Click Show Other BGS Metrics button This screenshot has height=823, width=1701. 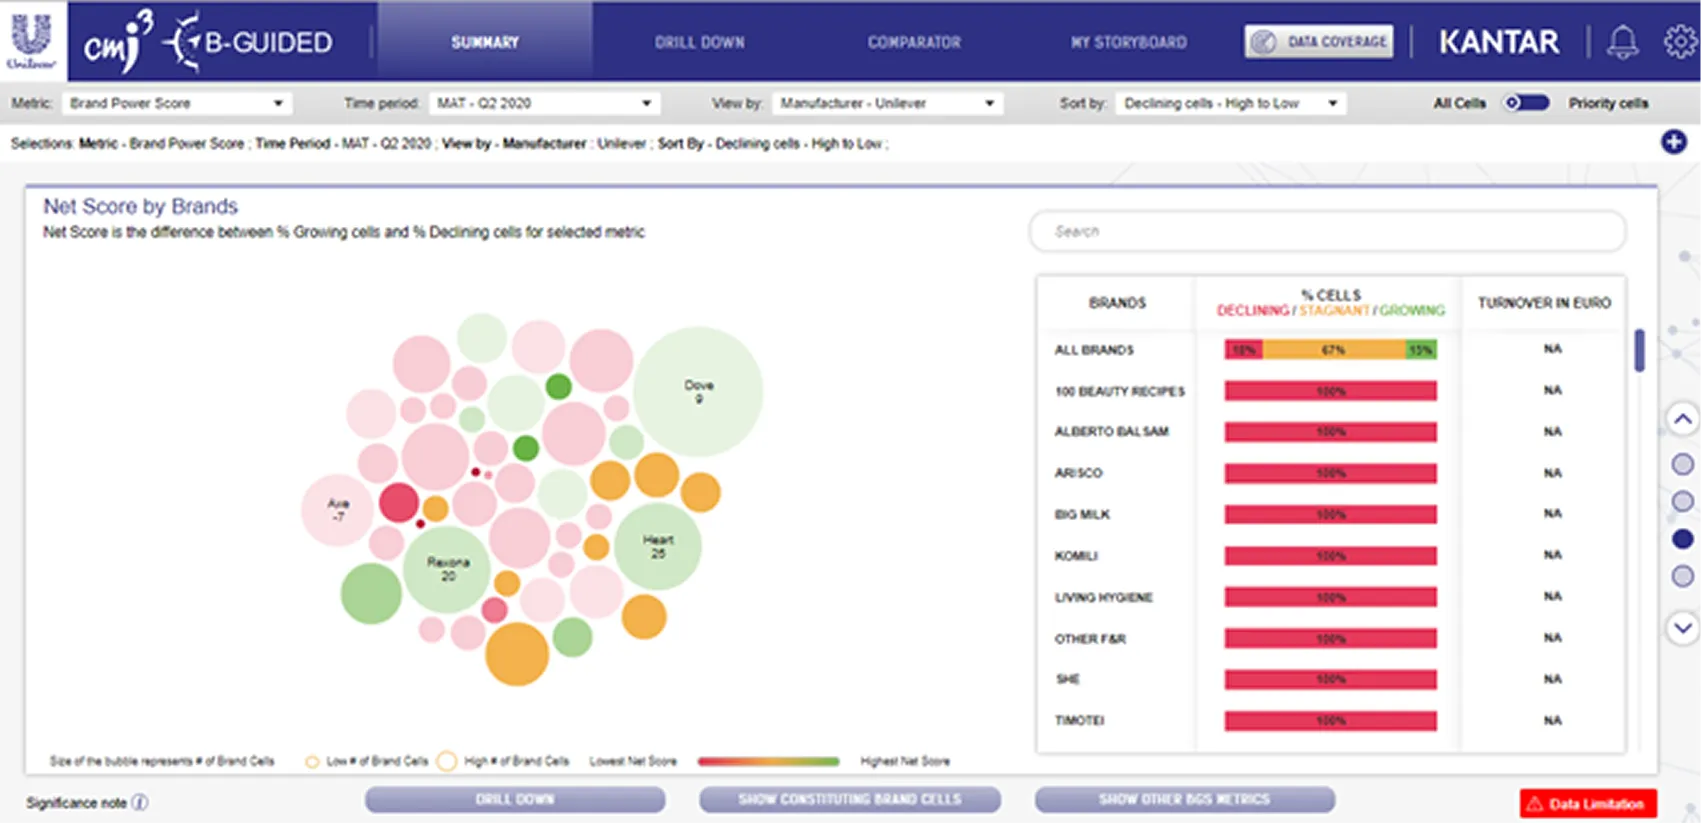1185,799
